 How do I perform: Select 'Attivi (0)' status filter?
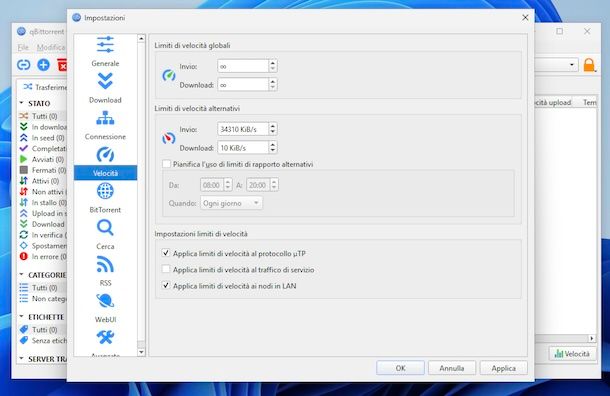pyautogui.click(x=40, y=181)
